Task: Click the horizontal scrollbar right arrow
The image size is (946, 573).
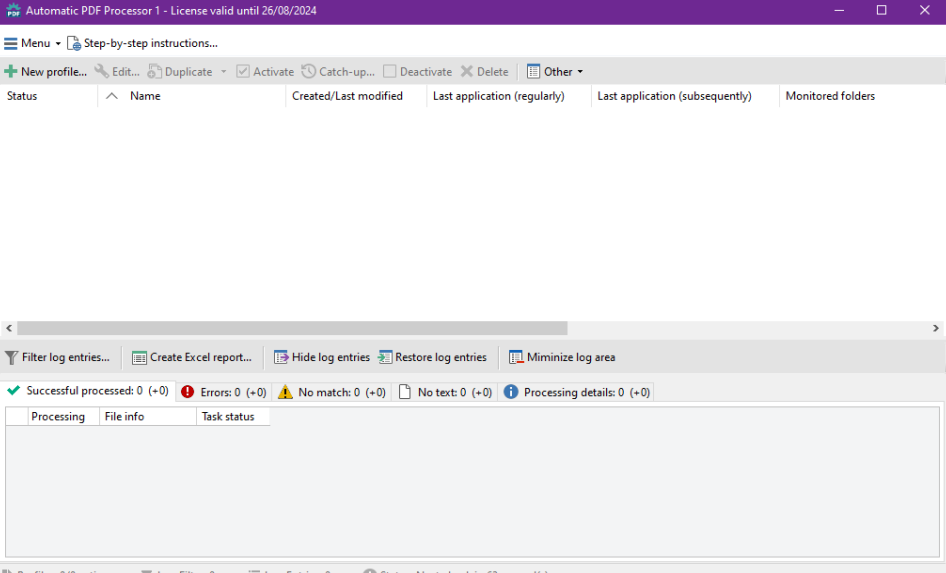Action: (936, 328)
